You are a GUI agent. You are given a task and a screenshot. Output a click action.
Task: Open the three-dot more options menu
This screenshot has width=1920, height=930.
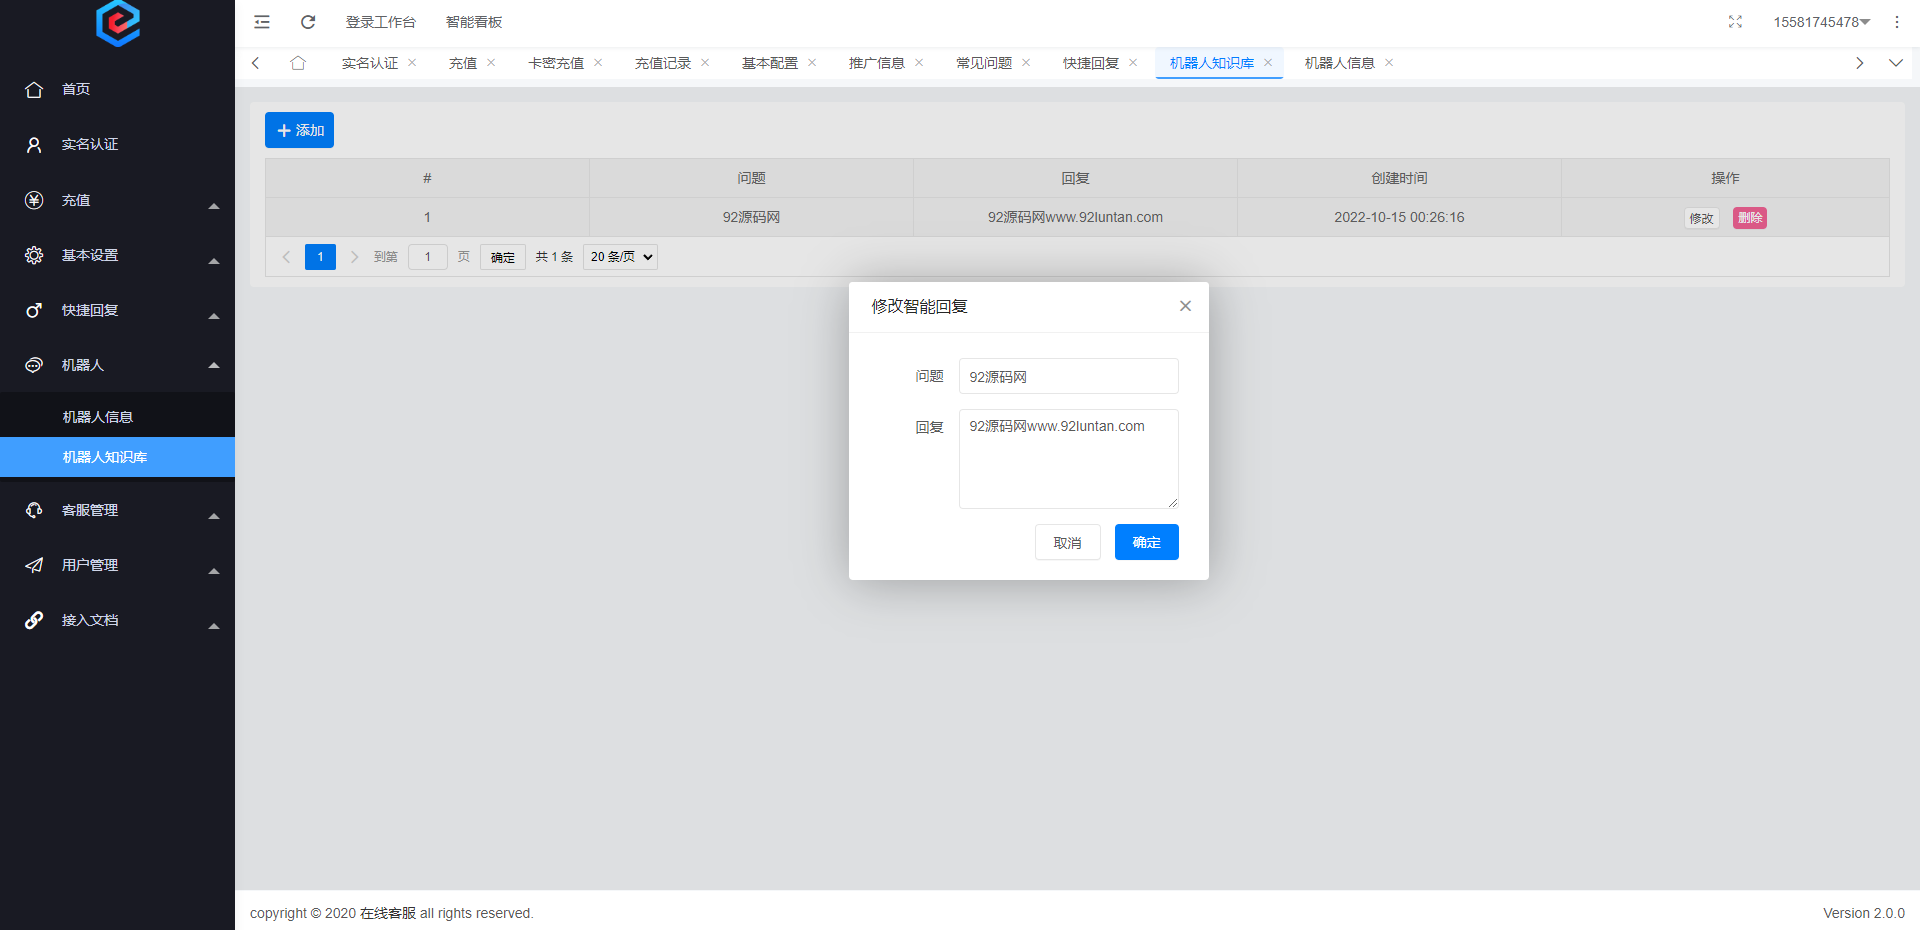click(1896, 22)
